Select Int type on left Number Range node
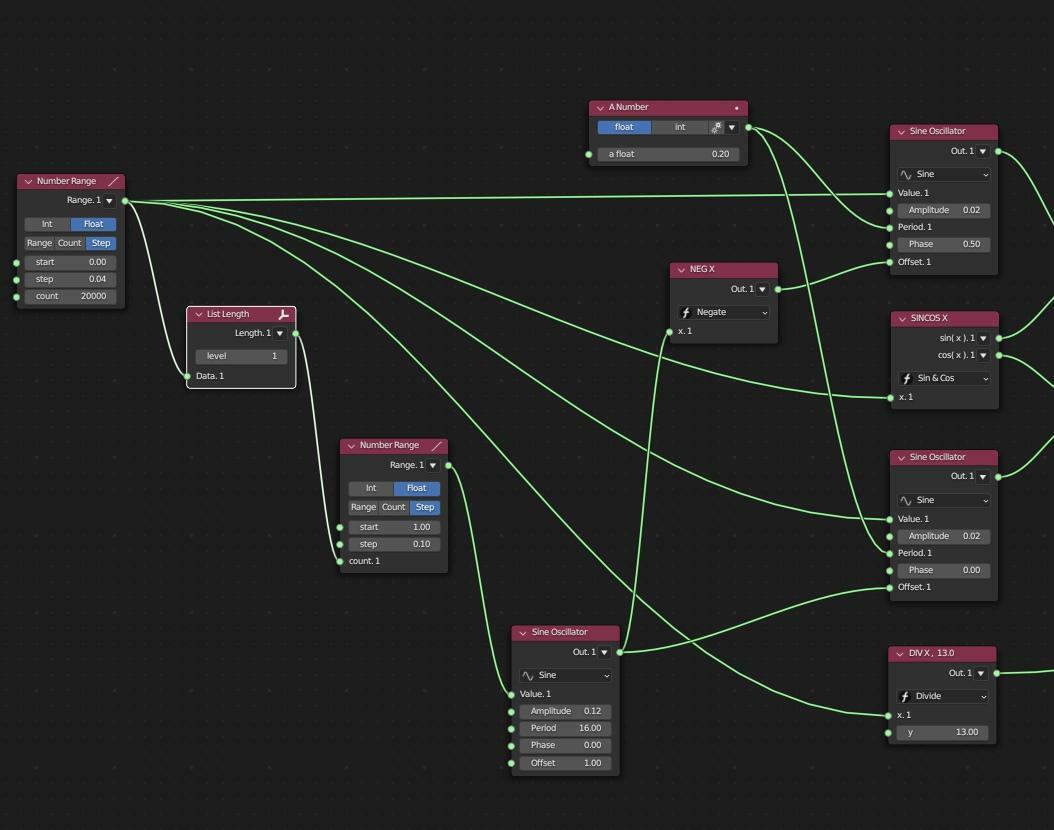 pyautogui.click(x=47, y=224)
